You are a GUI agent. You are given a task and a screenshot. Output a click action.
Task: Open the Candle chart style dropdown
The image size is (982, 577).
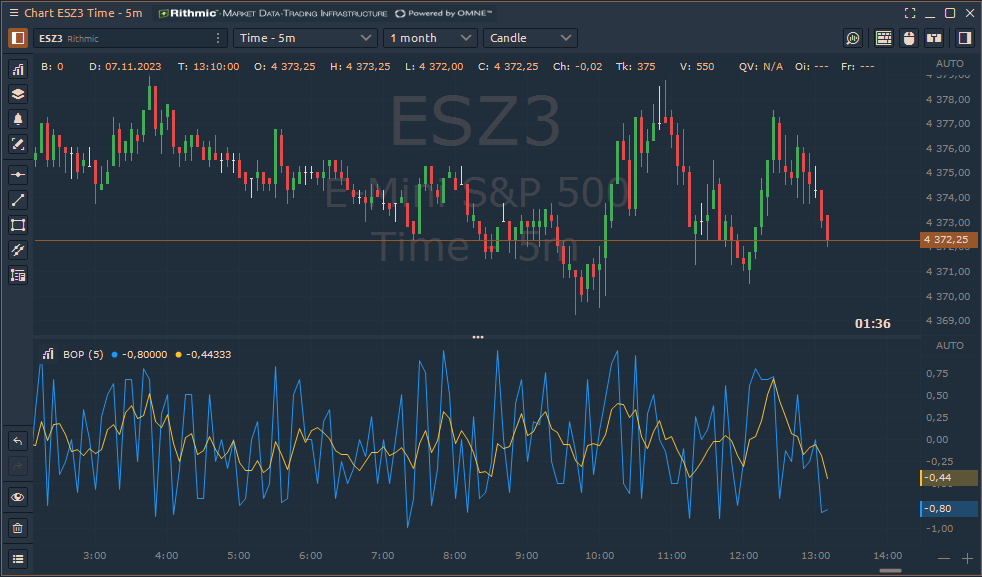coord(530,38)
